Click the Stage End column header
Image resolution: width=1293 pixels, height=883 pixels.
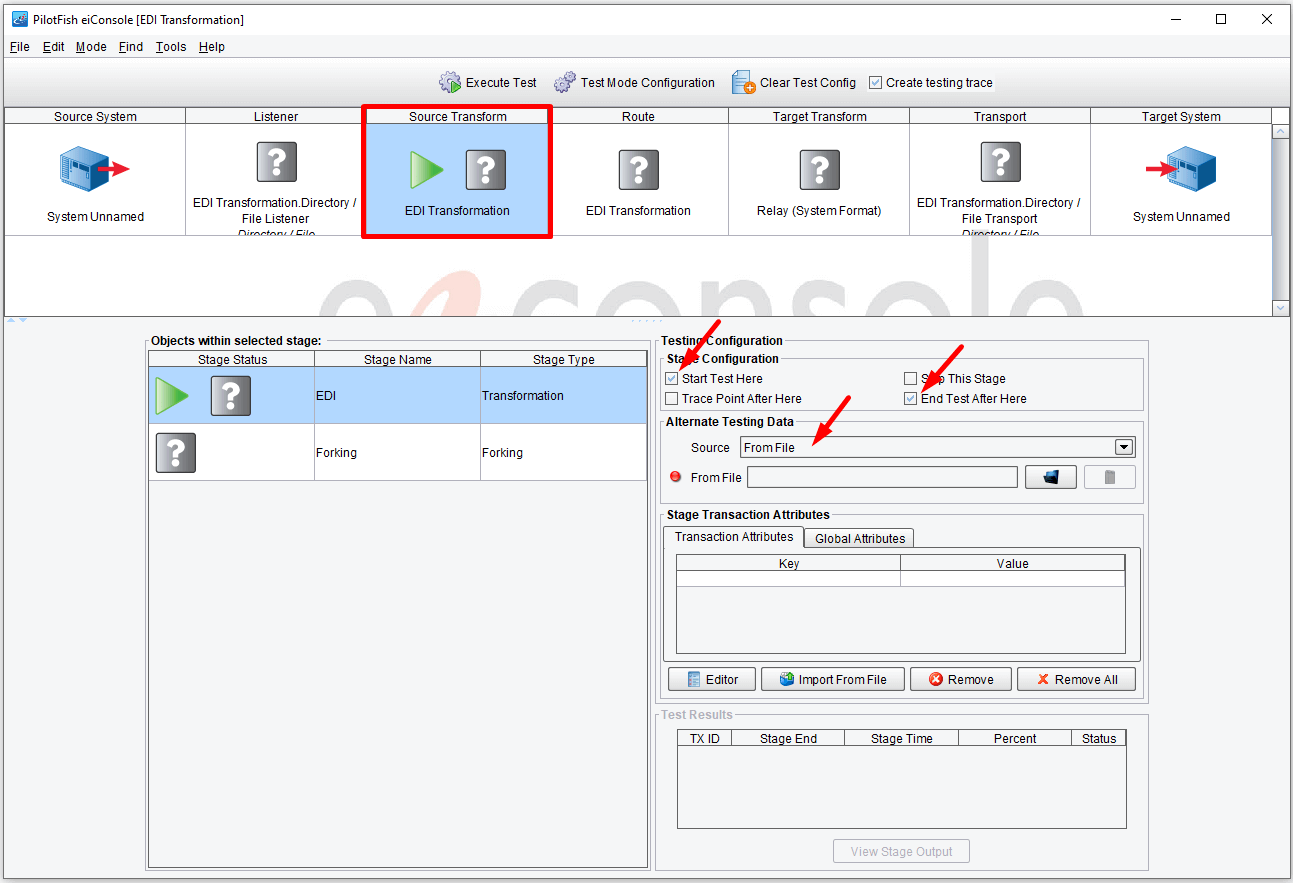point(788,738)
